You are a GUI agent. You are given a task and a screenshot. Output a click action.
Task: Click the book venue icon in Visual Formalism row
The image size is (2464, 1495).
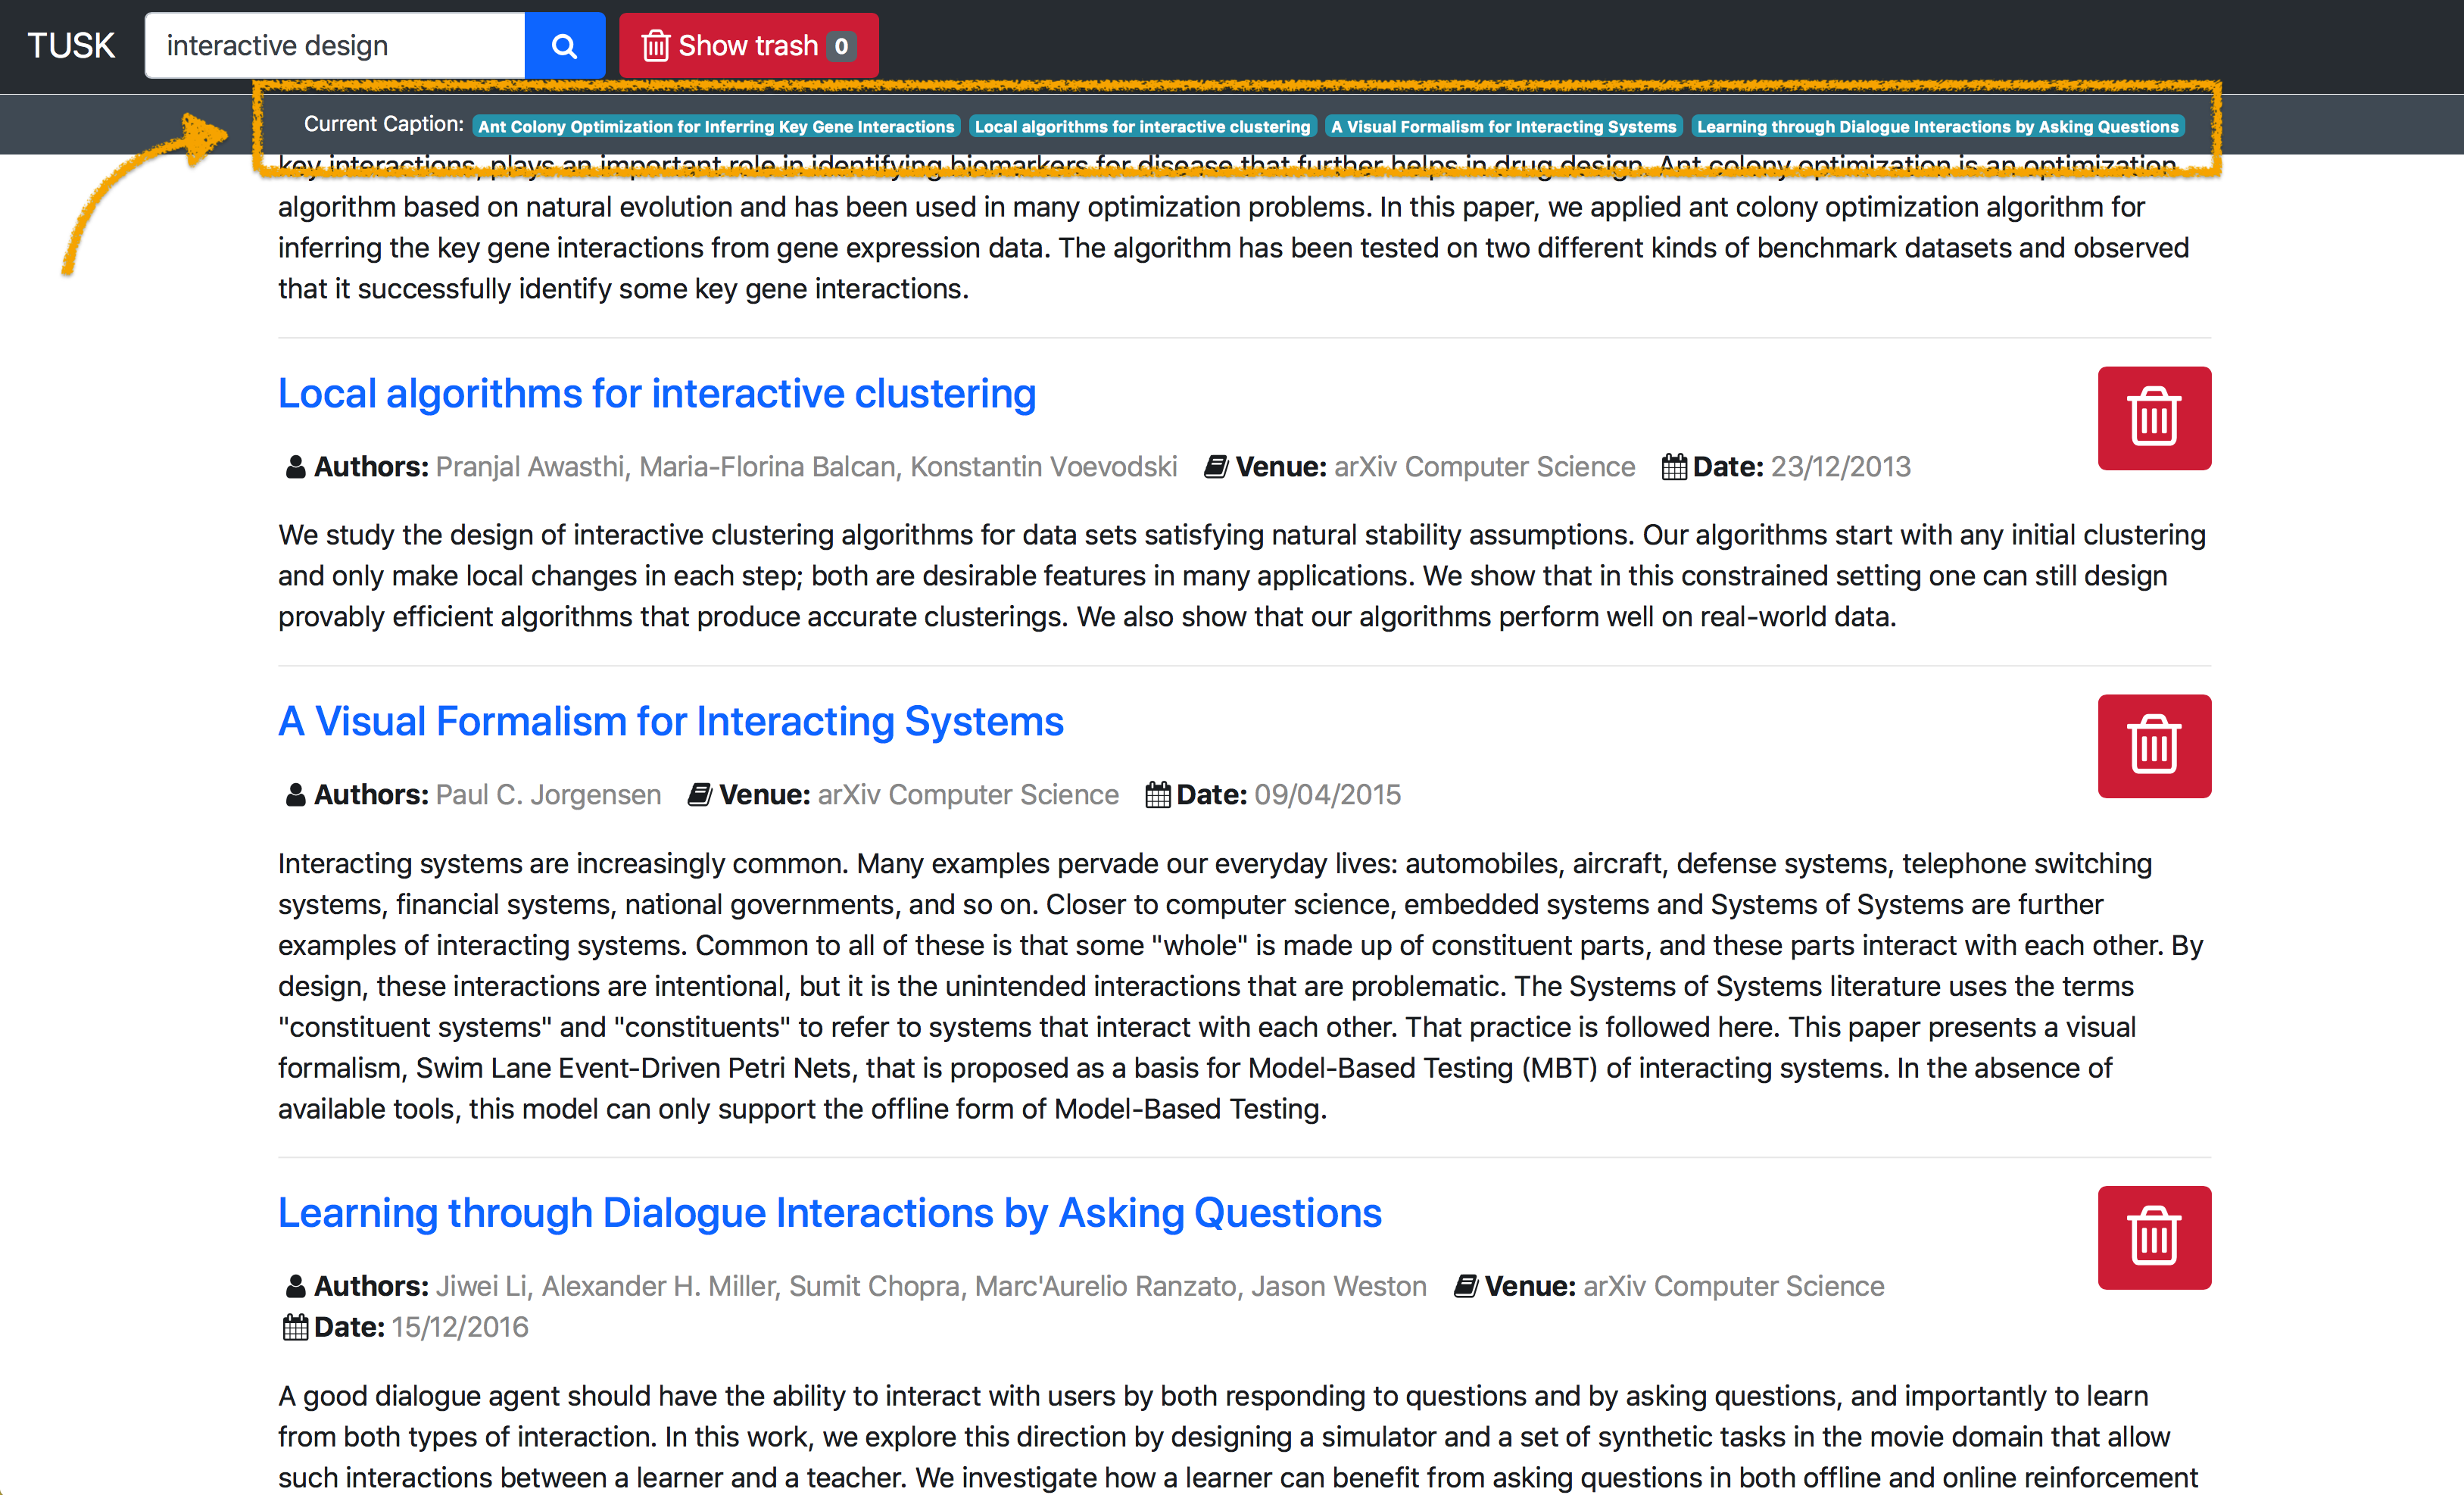700,795
